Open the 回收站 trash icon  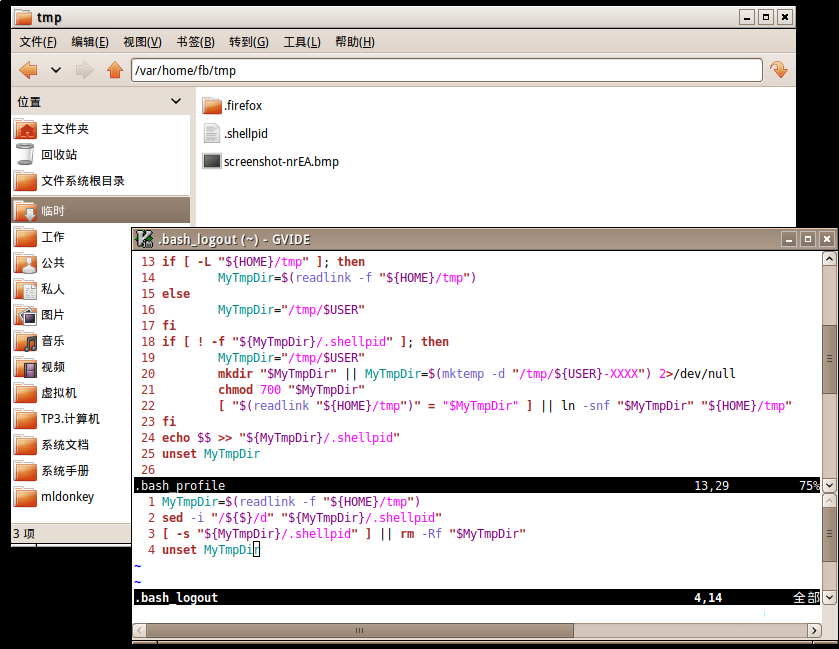pyautogui.click(x=26, y=155)
